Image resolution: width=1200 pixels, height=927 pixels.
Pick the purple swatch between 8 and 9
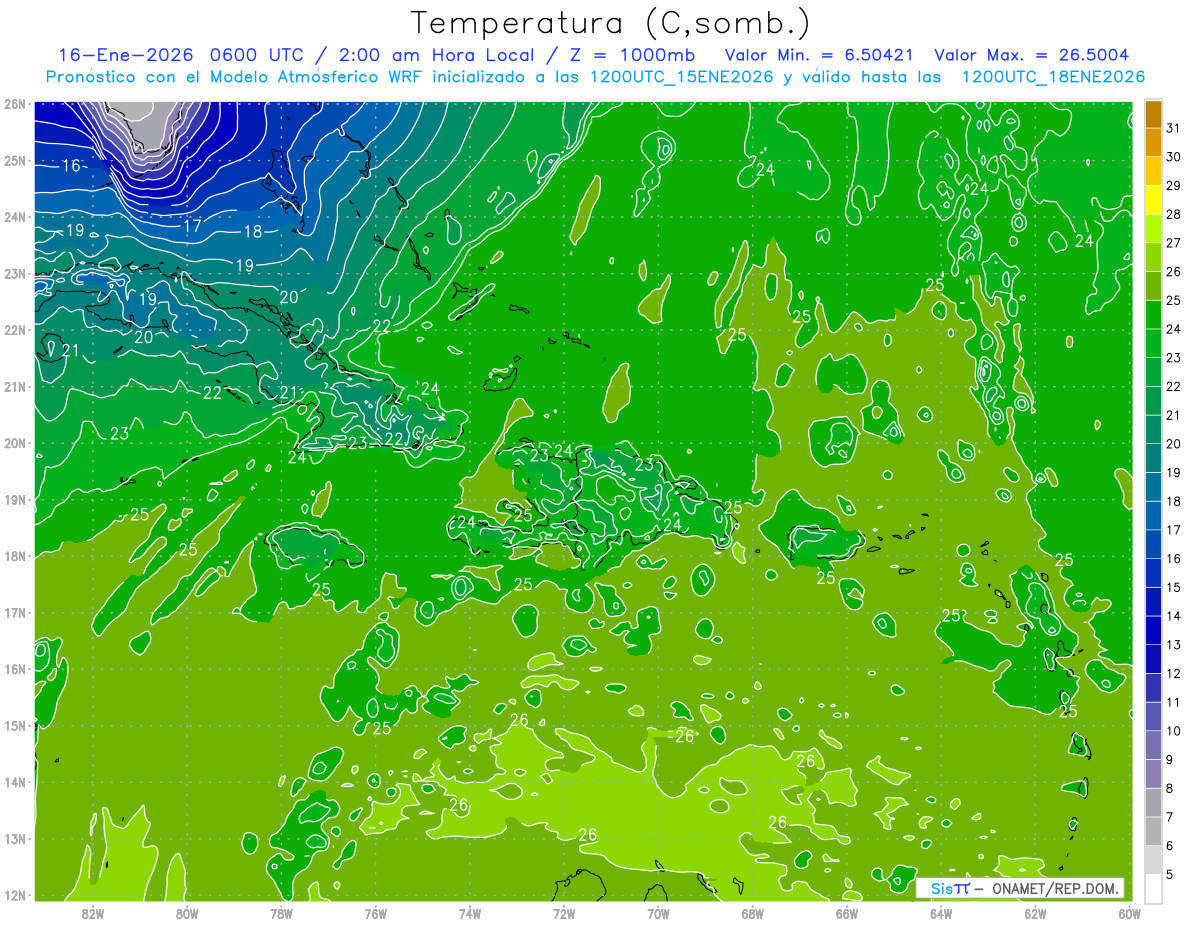click(x=1153, y=774)
